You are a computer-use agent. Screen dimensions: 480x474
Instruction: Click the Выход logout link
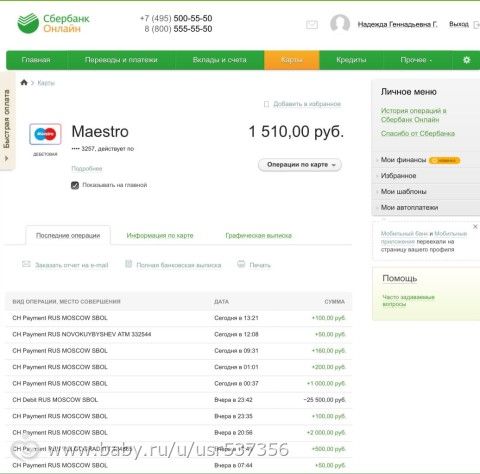(459, 24)
